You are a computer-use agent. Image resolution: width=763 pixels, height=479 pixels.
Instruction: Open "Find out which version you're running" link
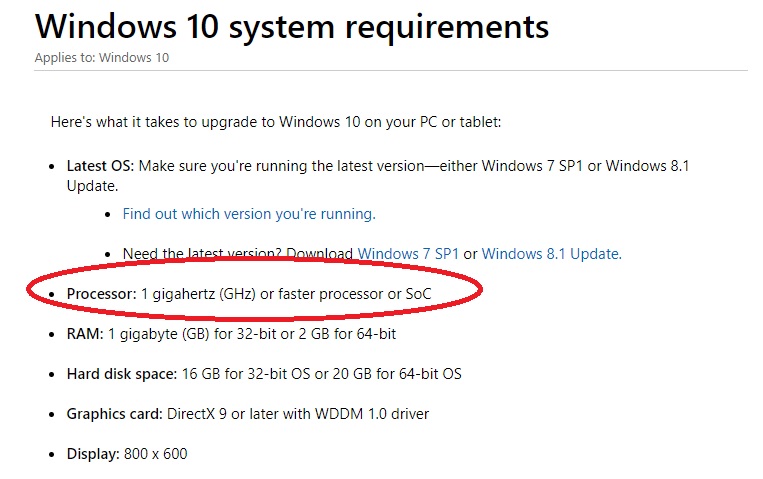(249, 214)
